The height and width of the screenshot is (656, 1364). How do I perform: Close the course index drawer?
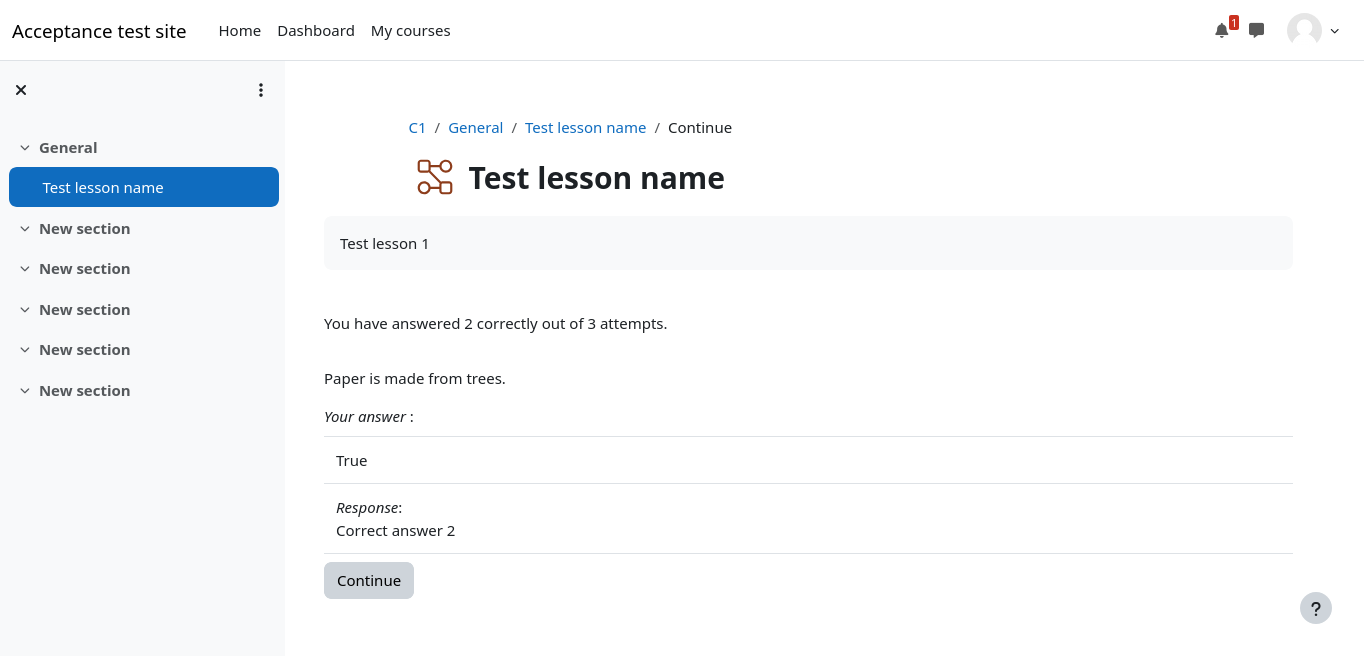(x=21, y=90)
